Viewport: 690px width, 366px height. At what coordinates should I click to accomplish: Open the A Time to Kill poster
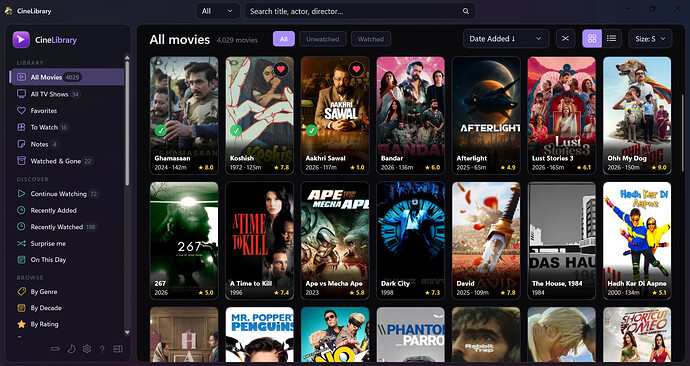click(x=260, y=241)
